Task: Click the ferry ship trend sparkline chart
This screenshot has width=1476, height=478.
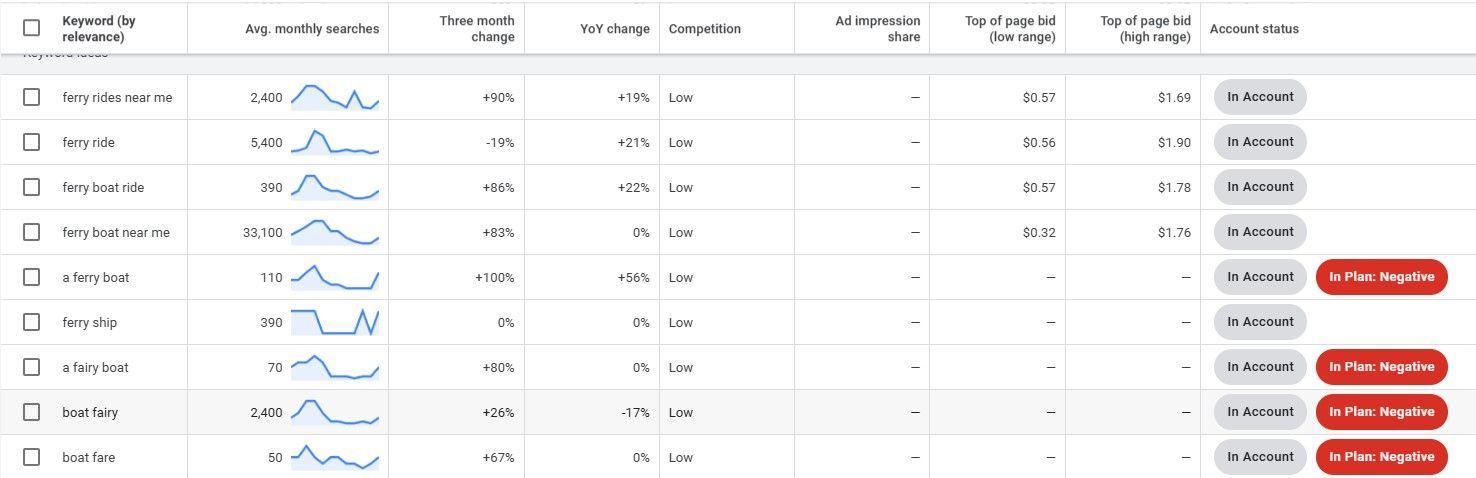Action: pos(335,322)
